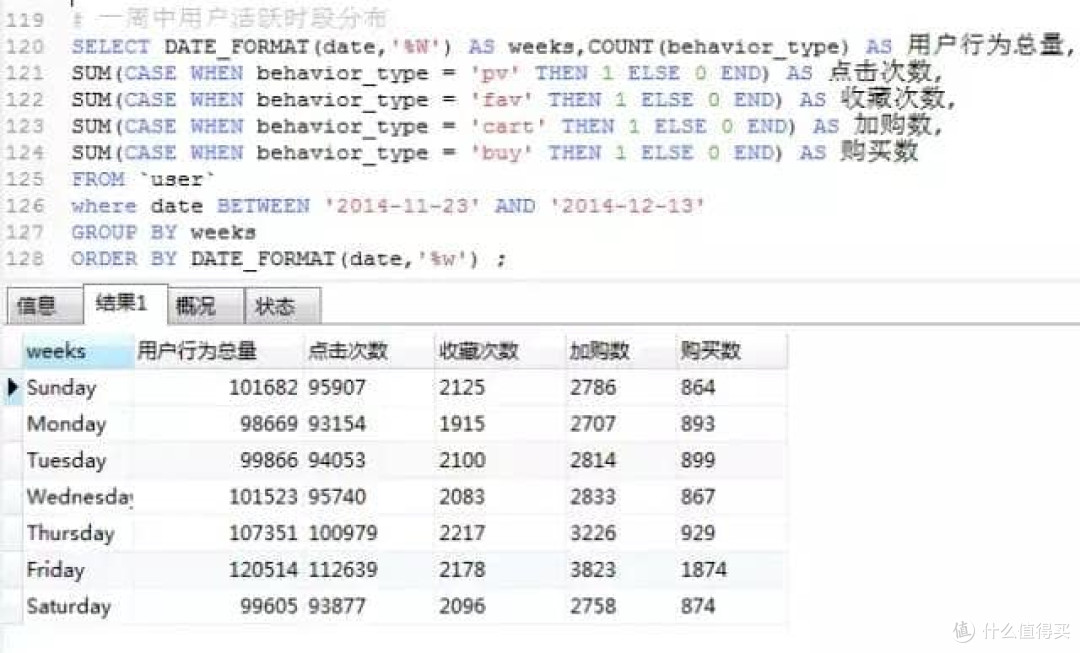Screen dimensions: 1080x653
Task: Click the date string '2014-11-23' in the query
Action: (402, 206)
